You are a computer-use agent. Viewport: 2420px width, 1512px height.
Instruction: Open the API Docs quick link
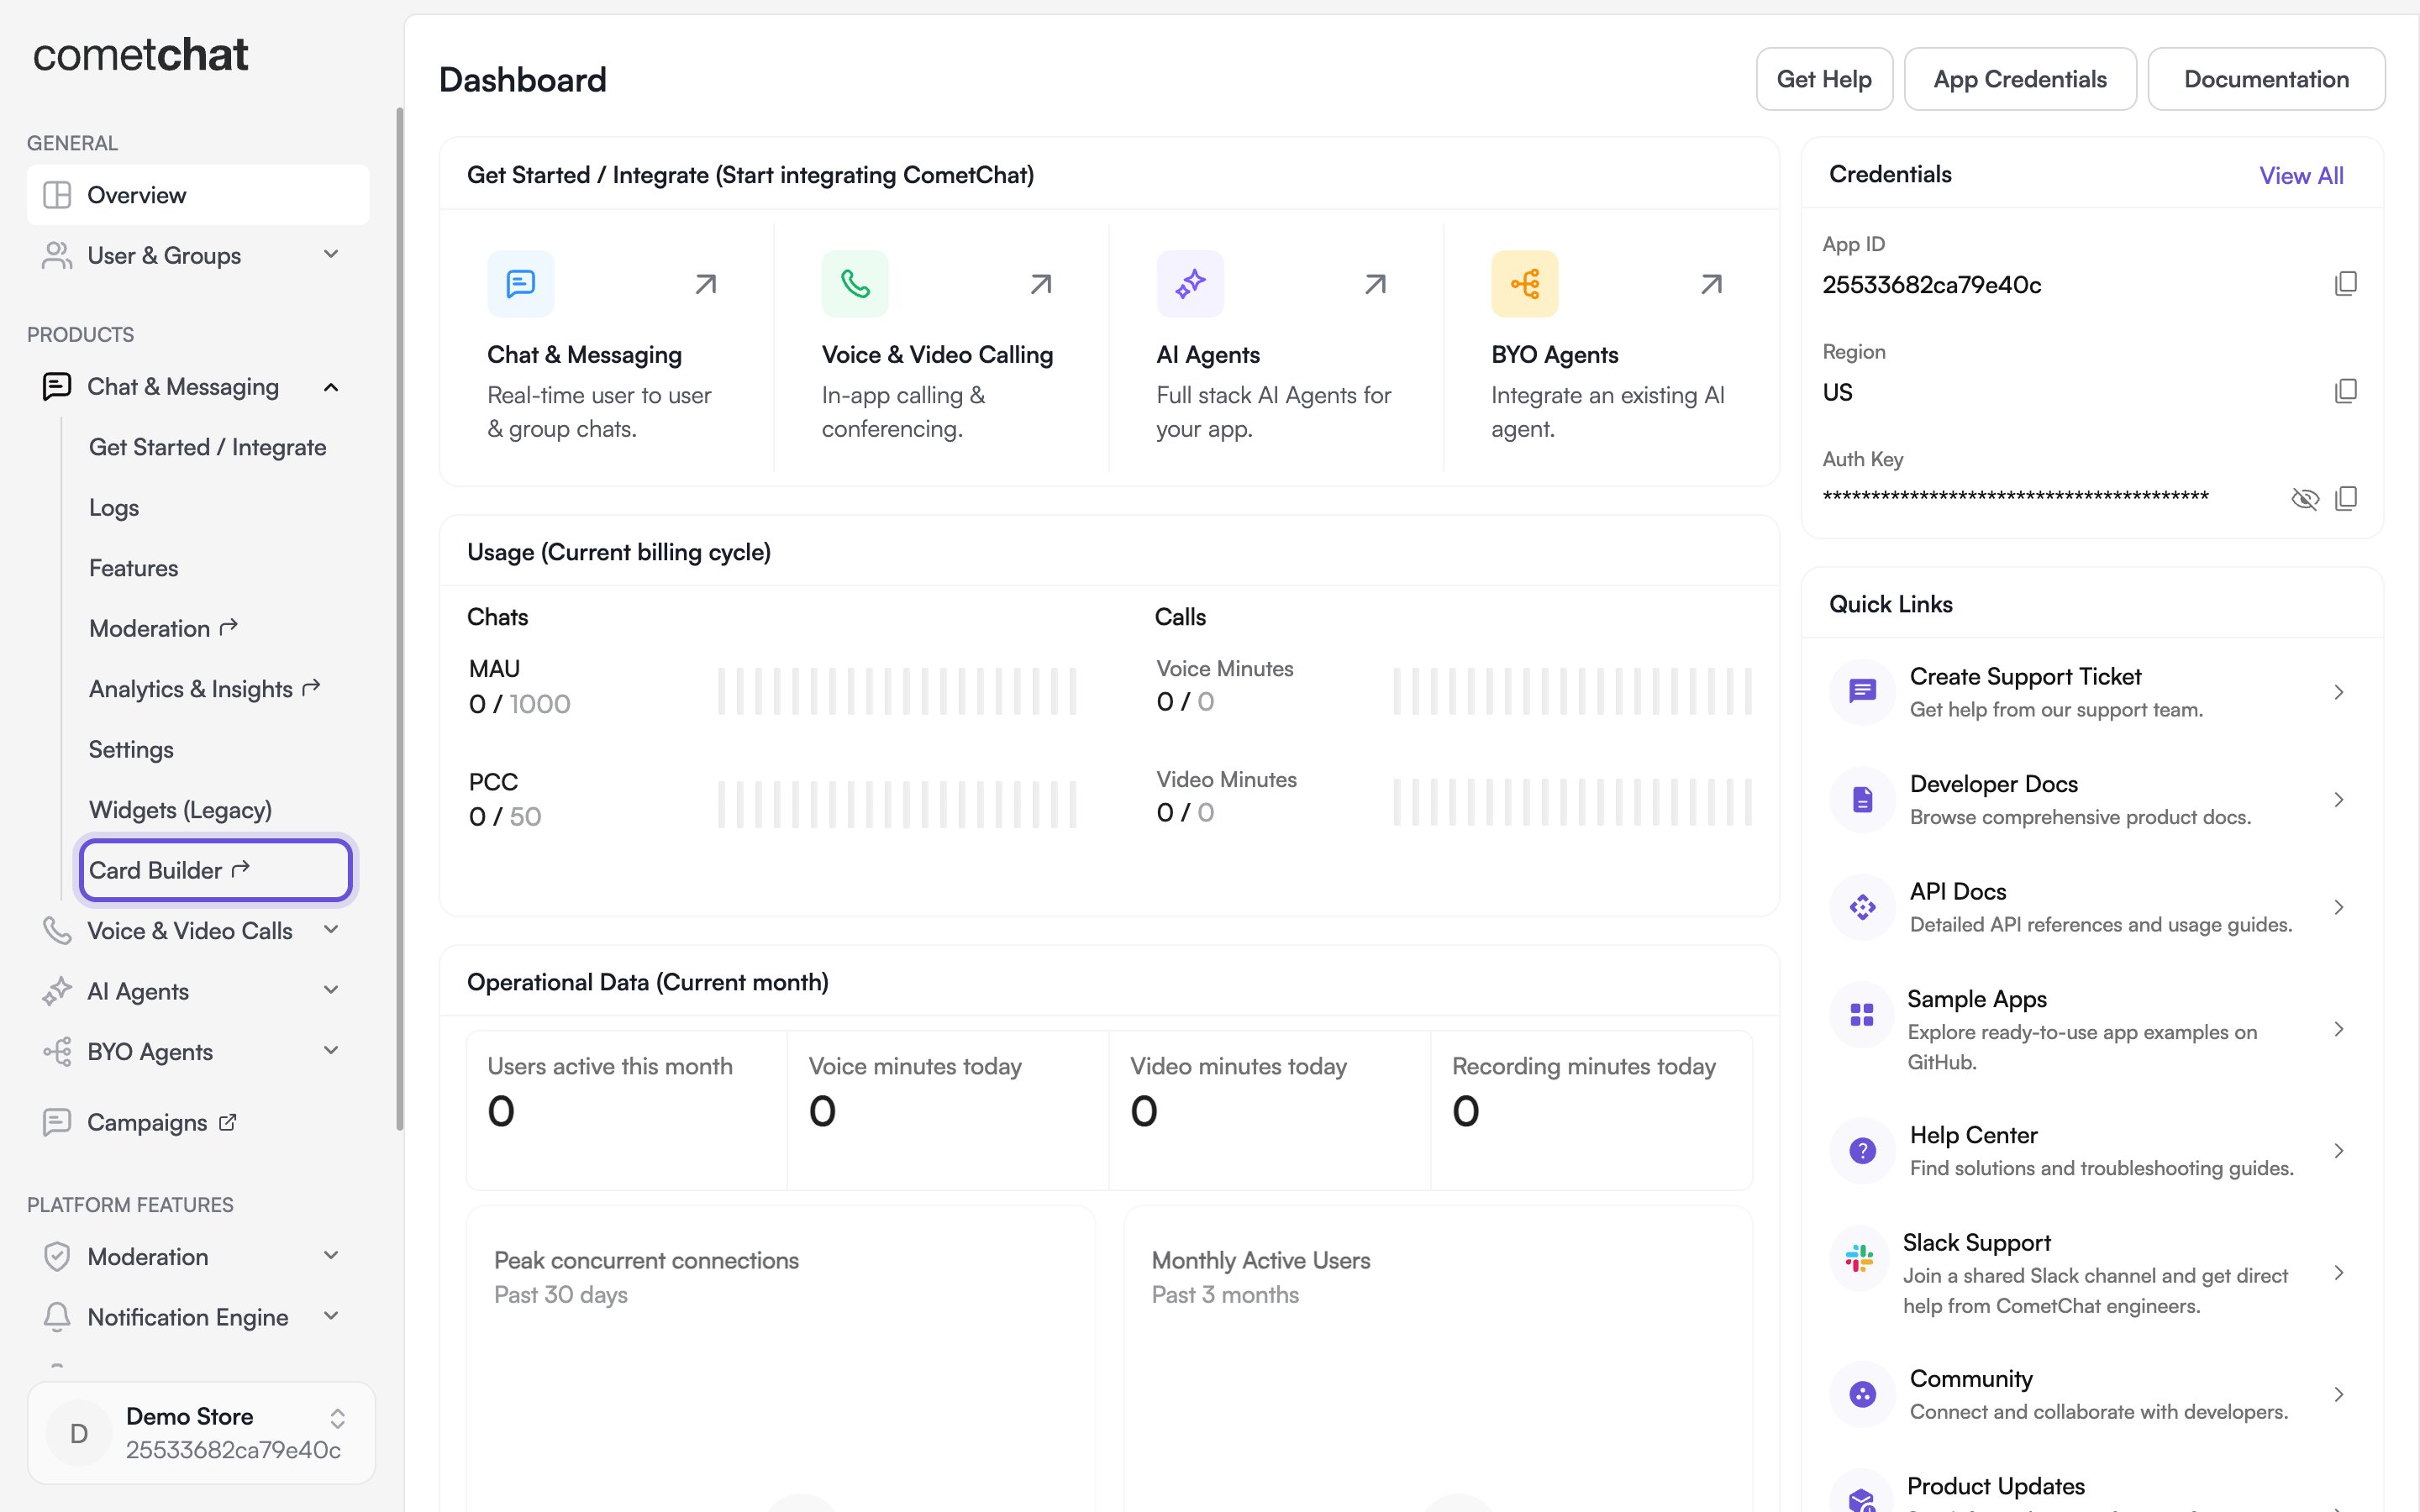point(2091,907)
